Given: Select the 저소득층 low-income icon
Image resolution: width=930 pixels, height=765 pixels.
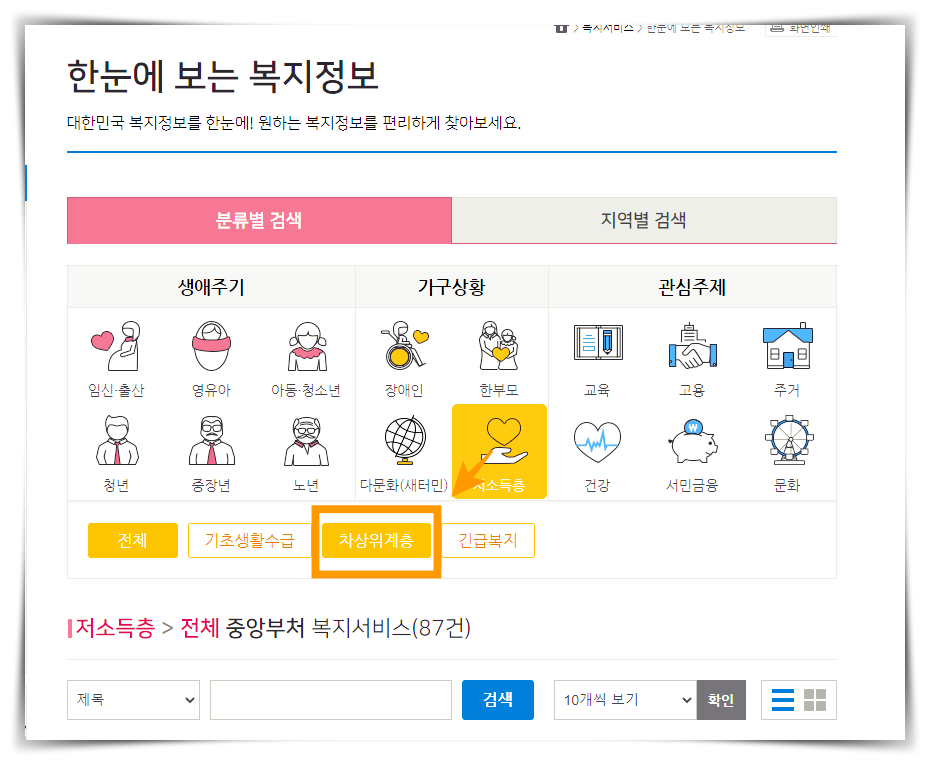Looking at the screenshot, I should point(499,452).
